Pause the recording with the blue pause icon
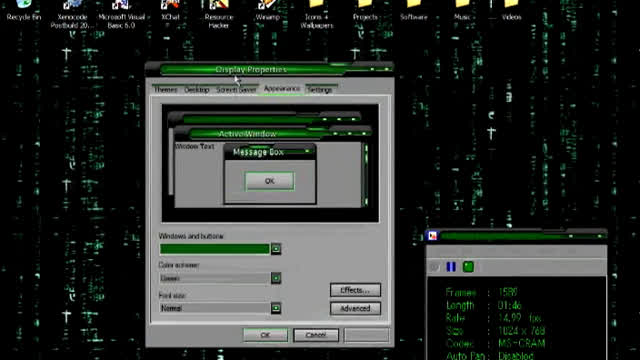The image size is (640, 360). (x=451, y=267)
